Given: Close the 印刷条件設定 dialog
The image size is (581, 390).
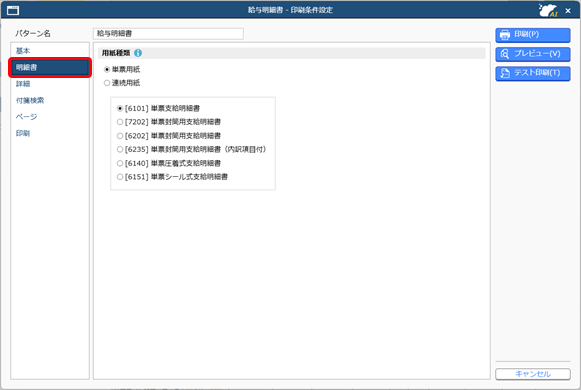Looking at the screenshot, I should click(x=568, y=11).
